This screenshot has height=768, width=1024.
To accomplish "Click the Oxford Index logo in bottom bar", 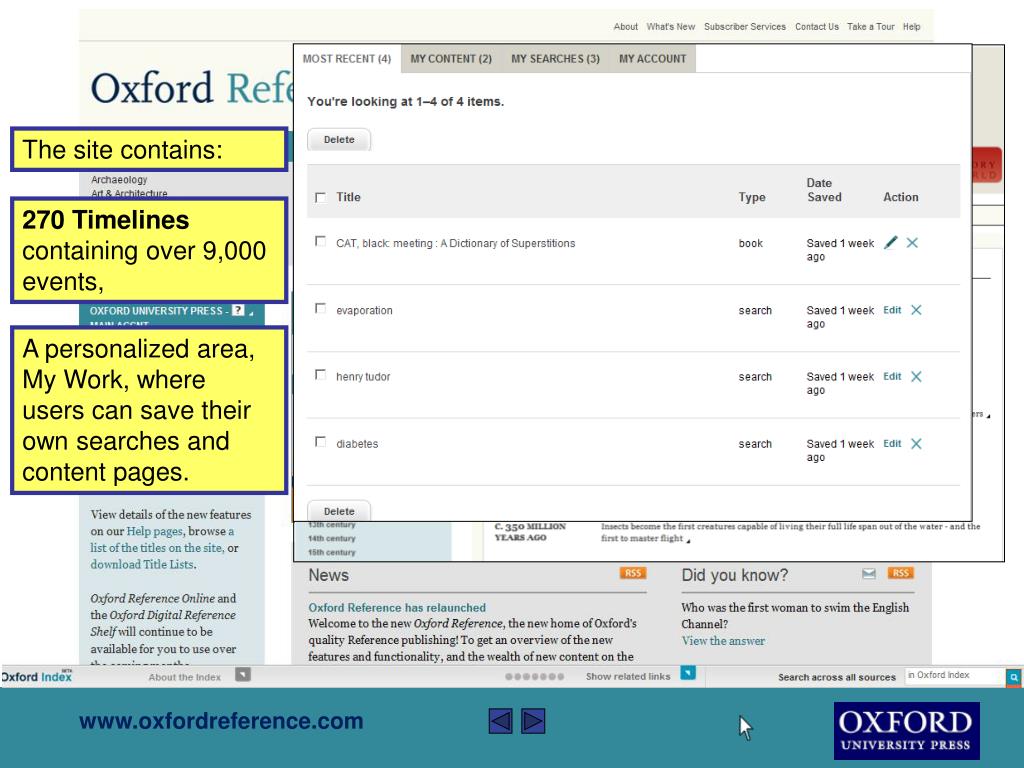I will (x=37, y=677).
